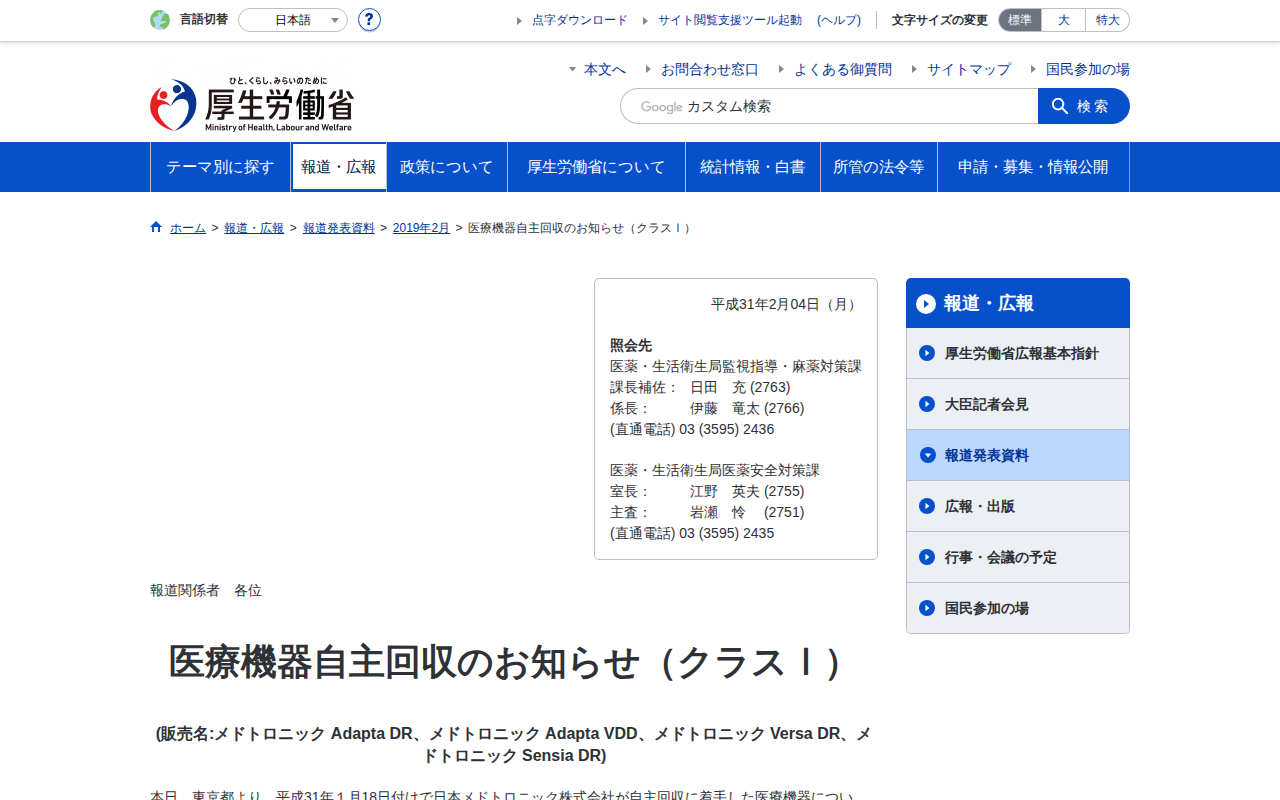
Task: Click arrow icon beside sidebar 報道・広報 heading
Action: [926, 303]
